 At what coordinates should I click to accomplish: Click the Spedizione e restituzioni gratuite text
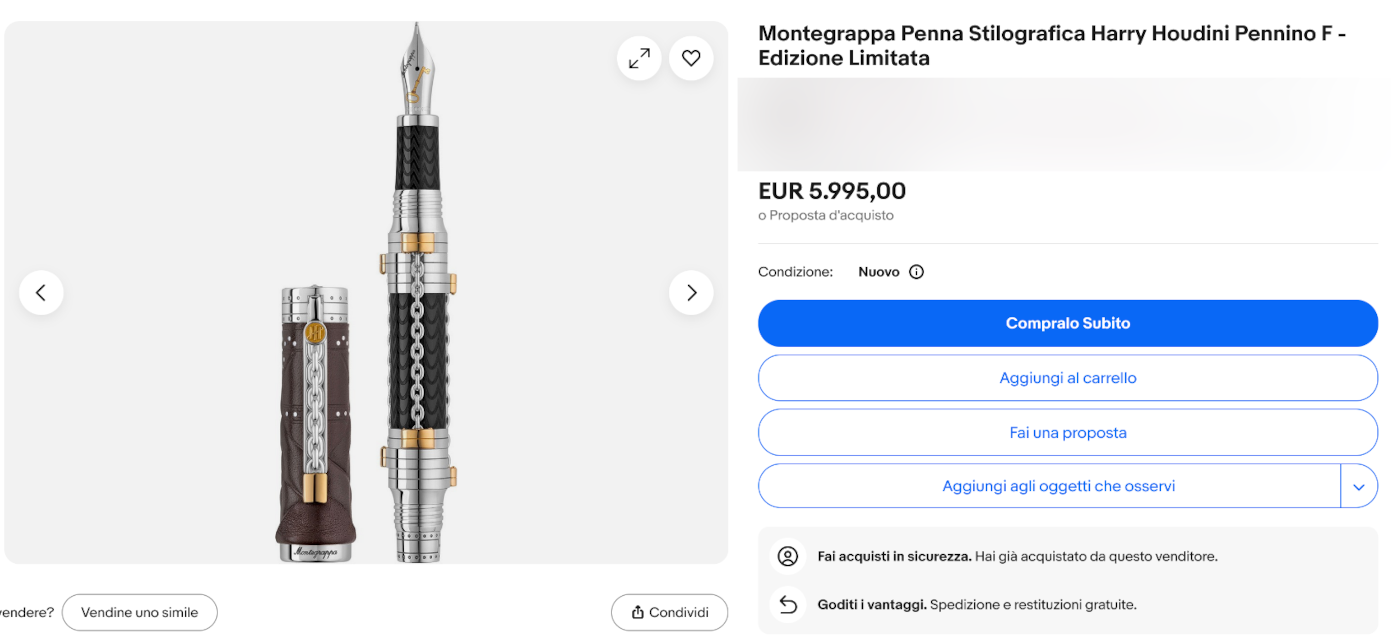pos(1033,605)
